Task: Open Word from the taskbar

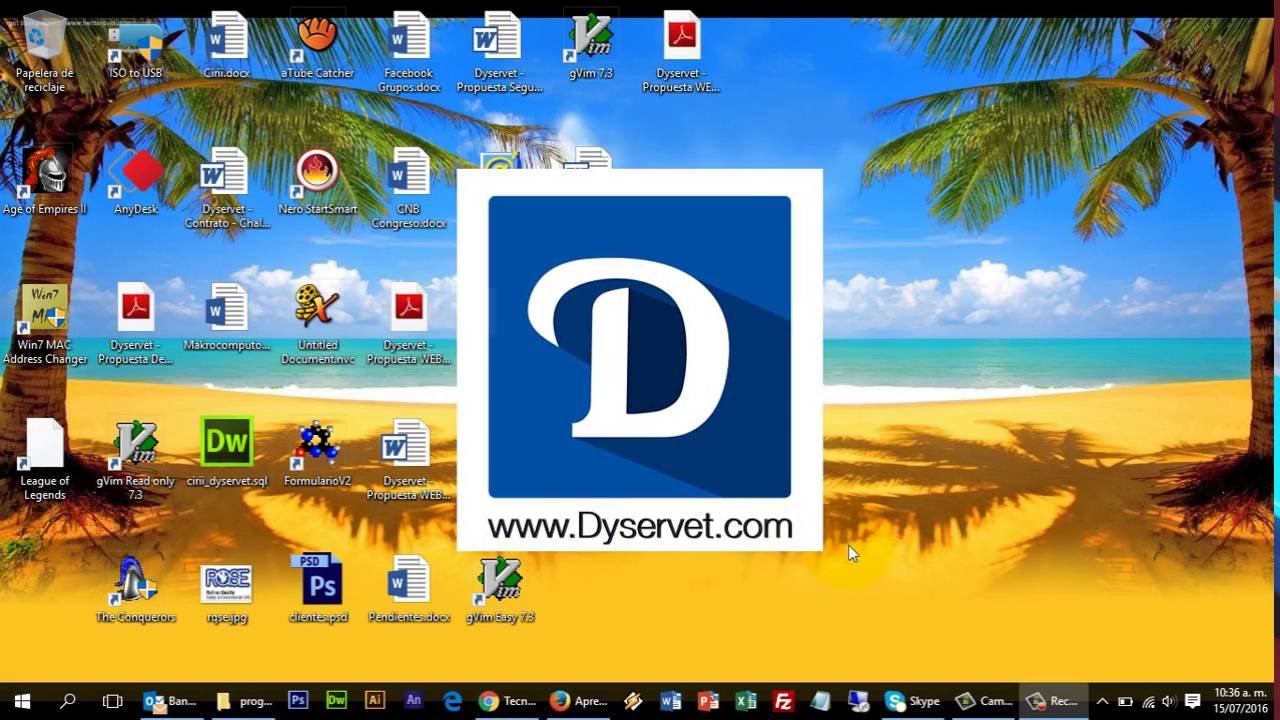Action: 670,701
